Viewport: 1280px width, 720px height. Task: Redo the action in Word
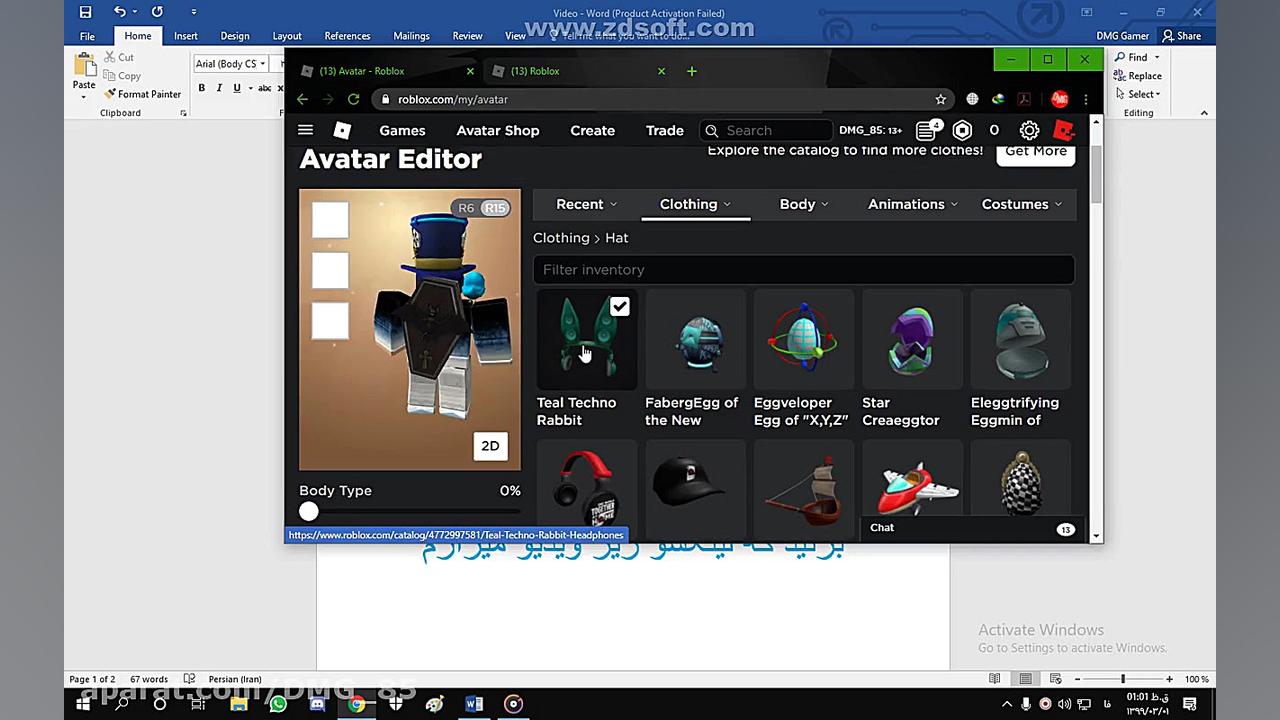[157, 12]
